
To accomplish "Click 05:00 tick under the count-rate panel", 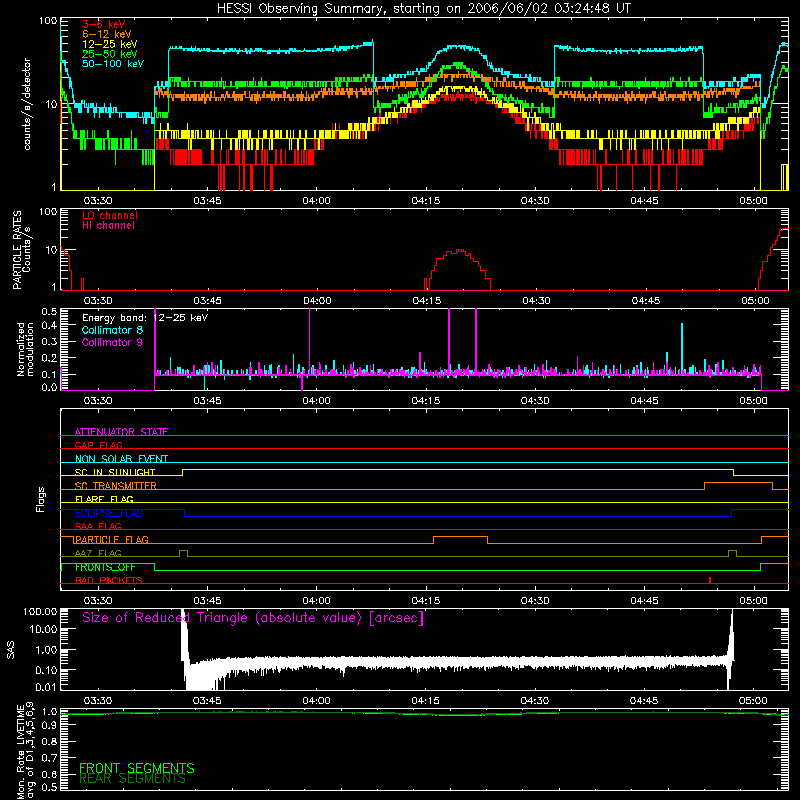I will tap(753, 201).
